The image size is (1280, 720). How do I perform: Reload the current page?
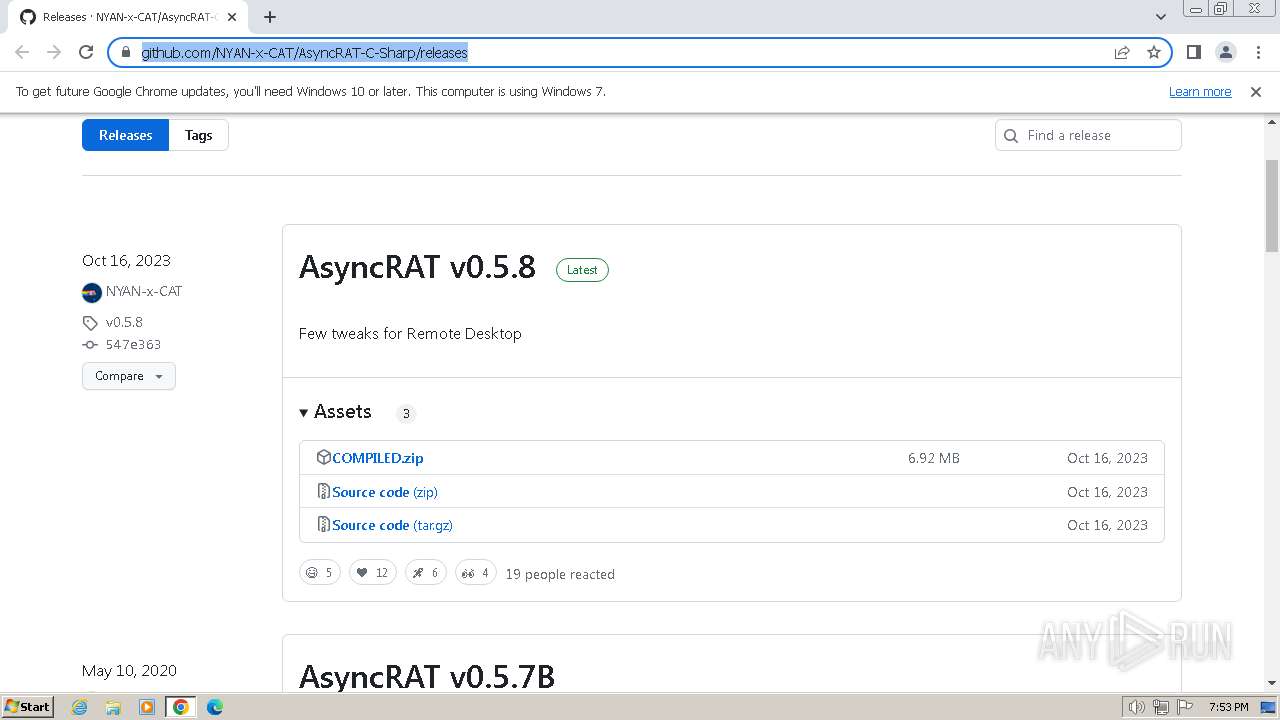click(x=86, y=52)
